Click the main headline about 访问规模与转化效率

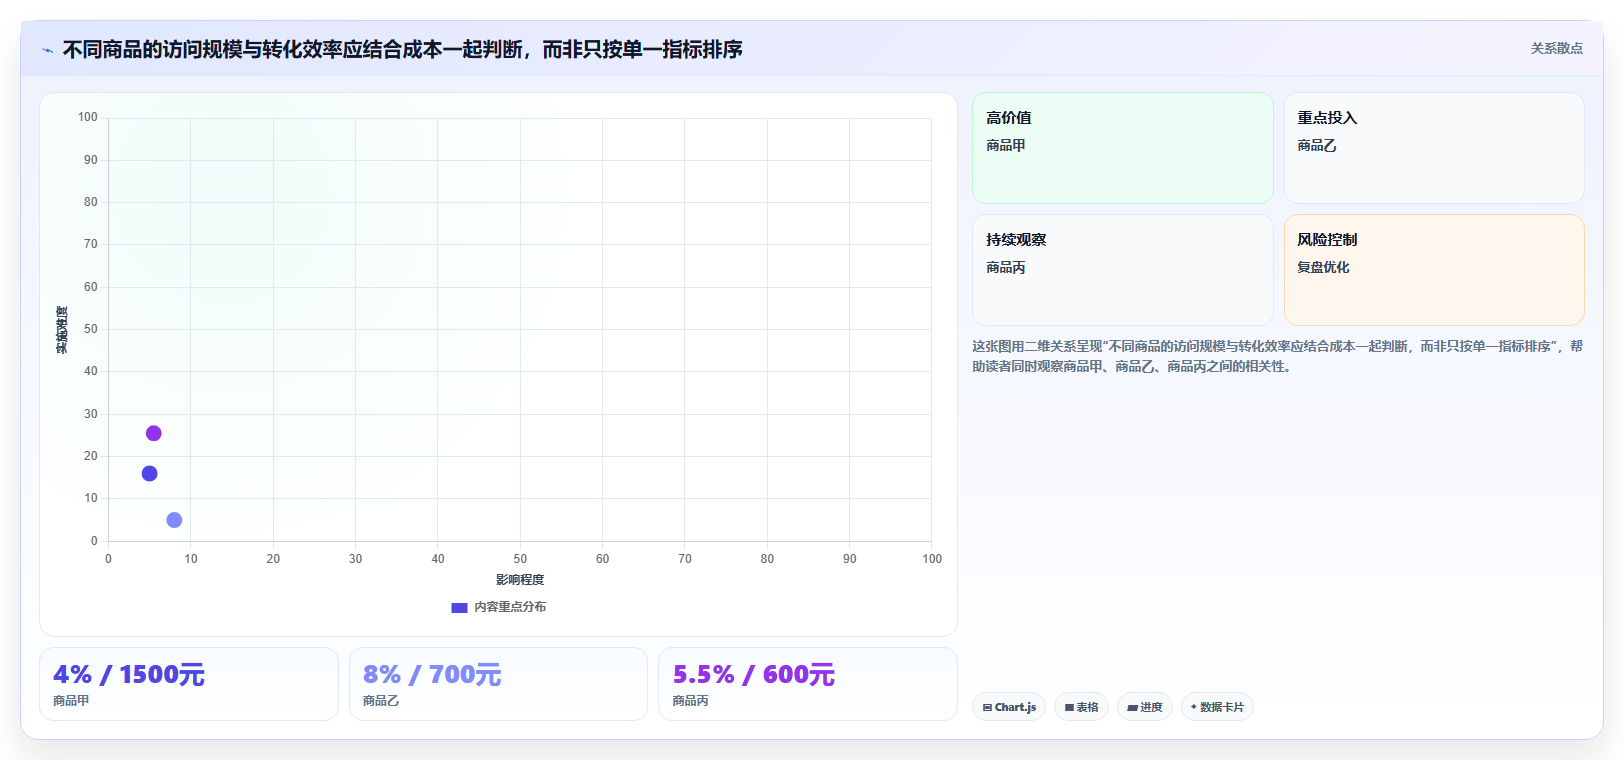pos(402,49)
